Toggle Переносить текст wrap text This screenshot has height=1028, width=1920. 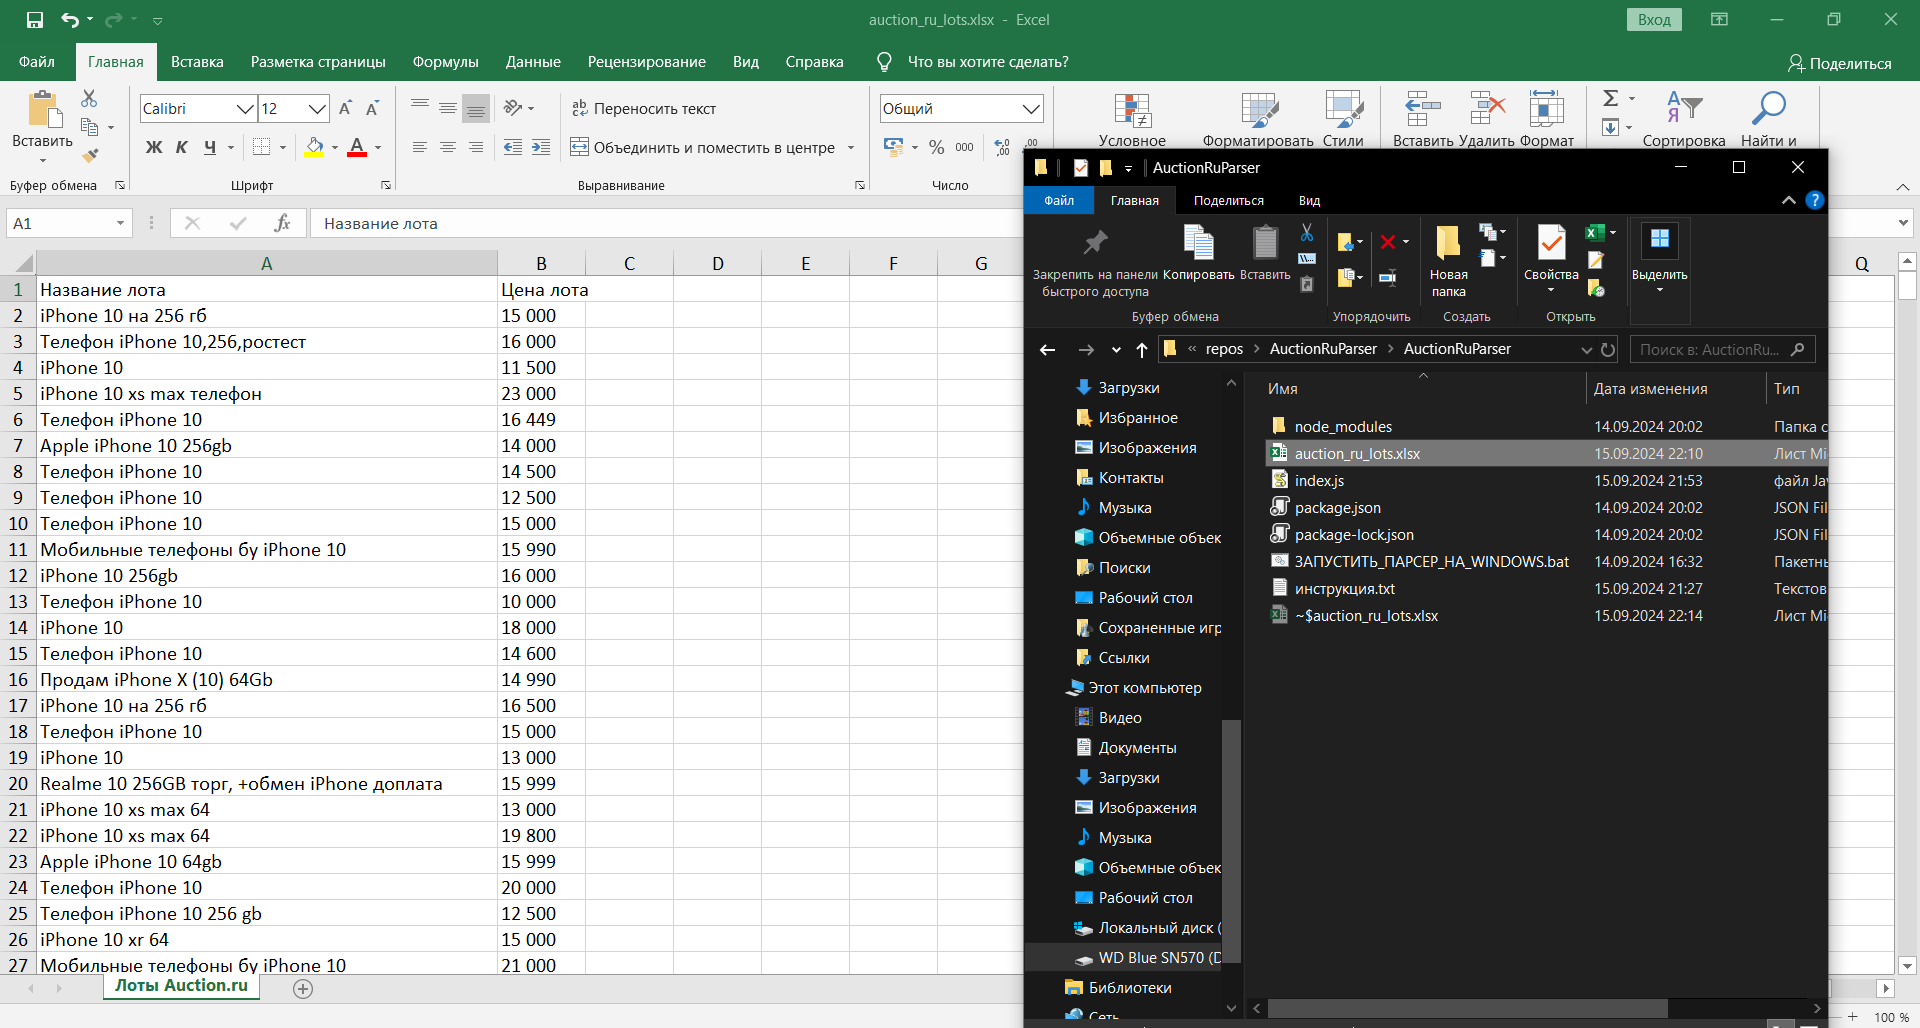(x=643, y=108)
